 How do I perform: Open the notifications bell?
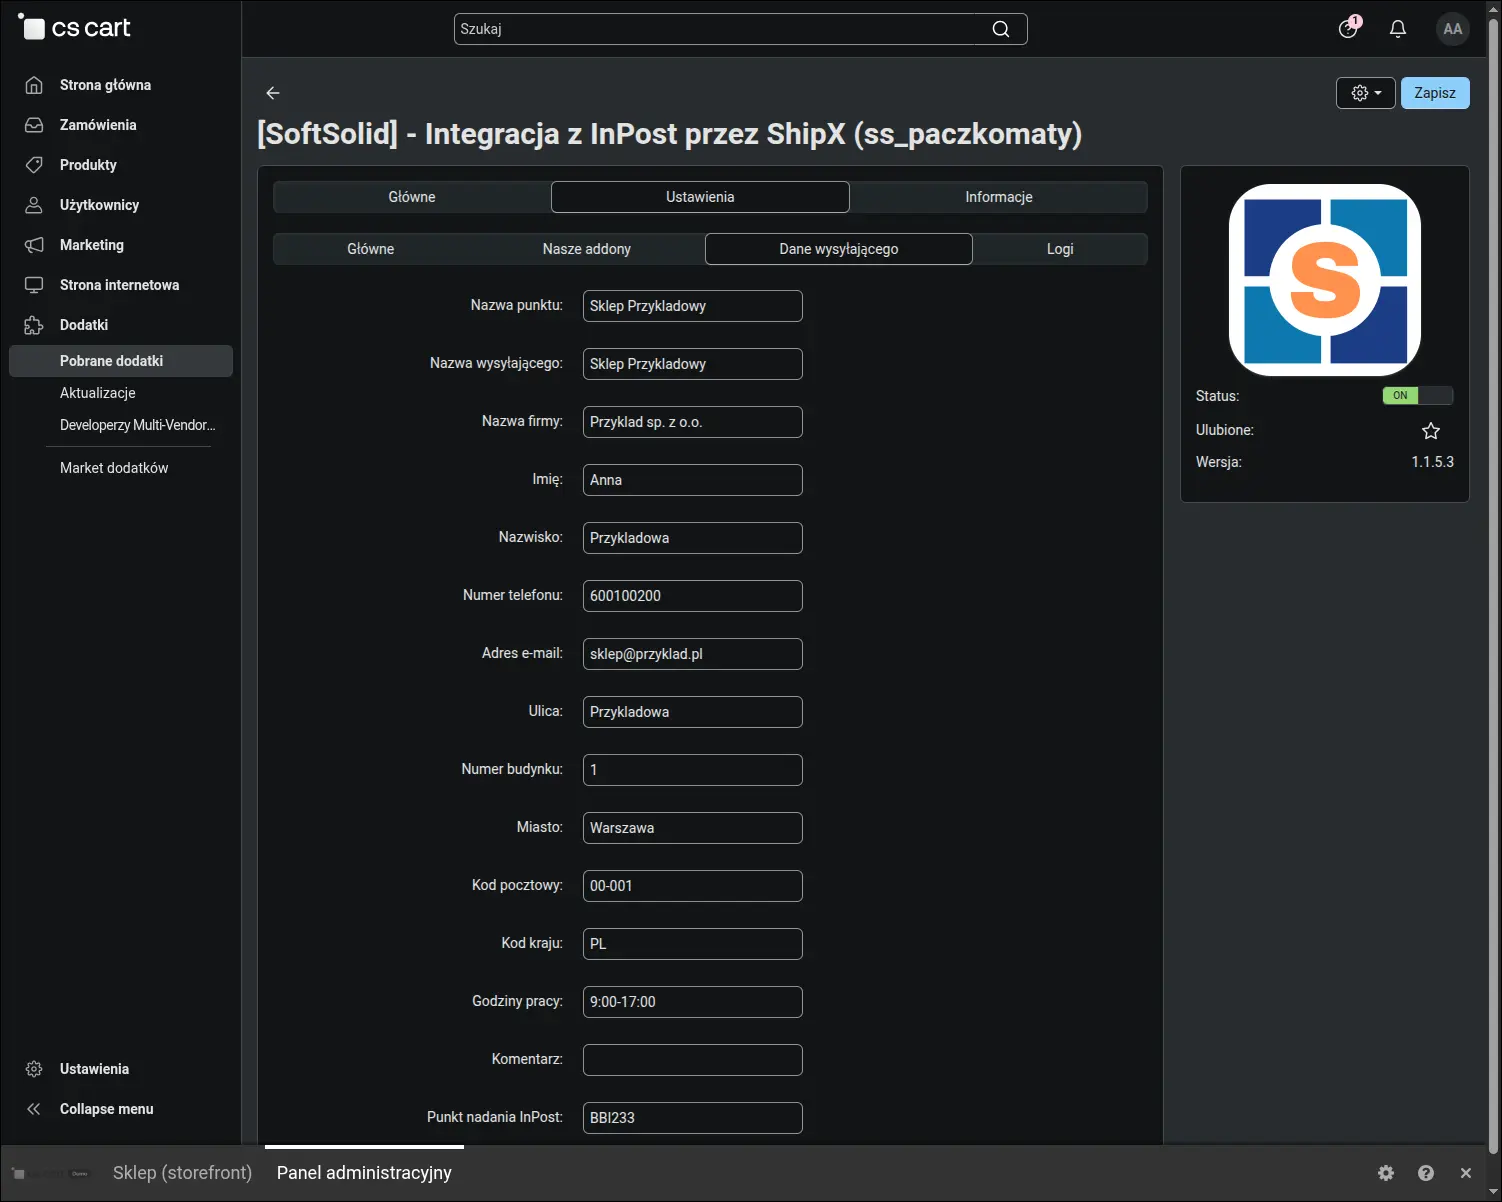coord(1398,29)
